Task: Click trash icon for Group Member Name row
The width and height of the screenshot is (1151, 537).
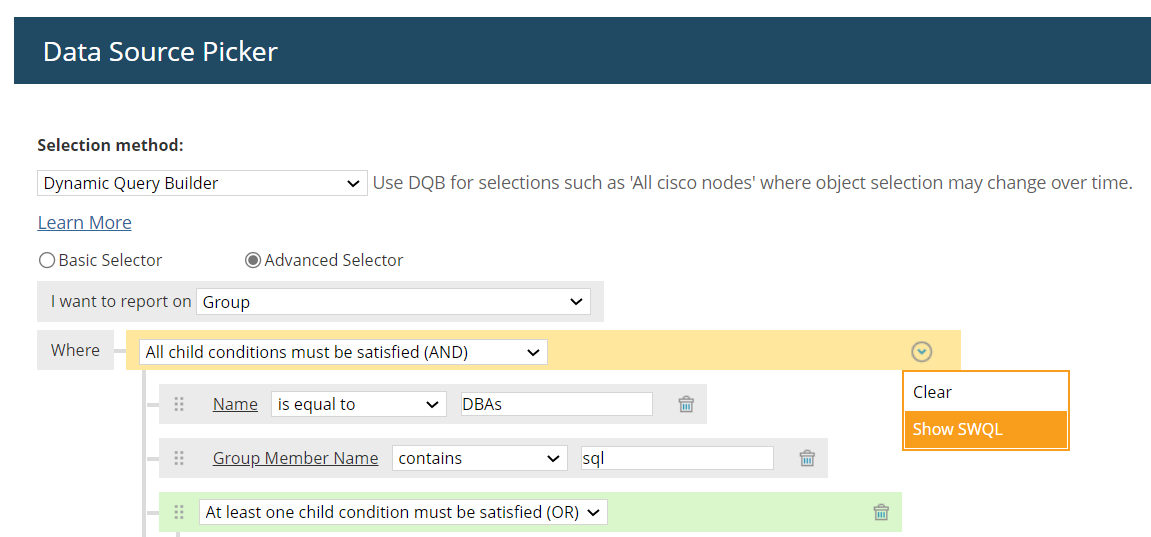Action: tap(807, 458)
